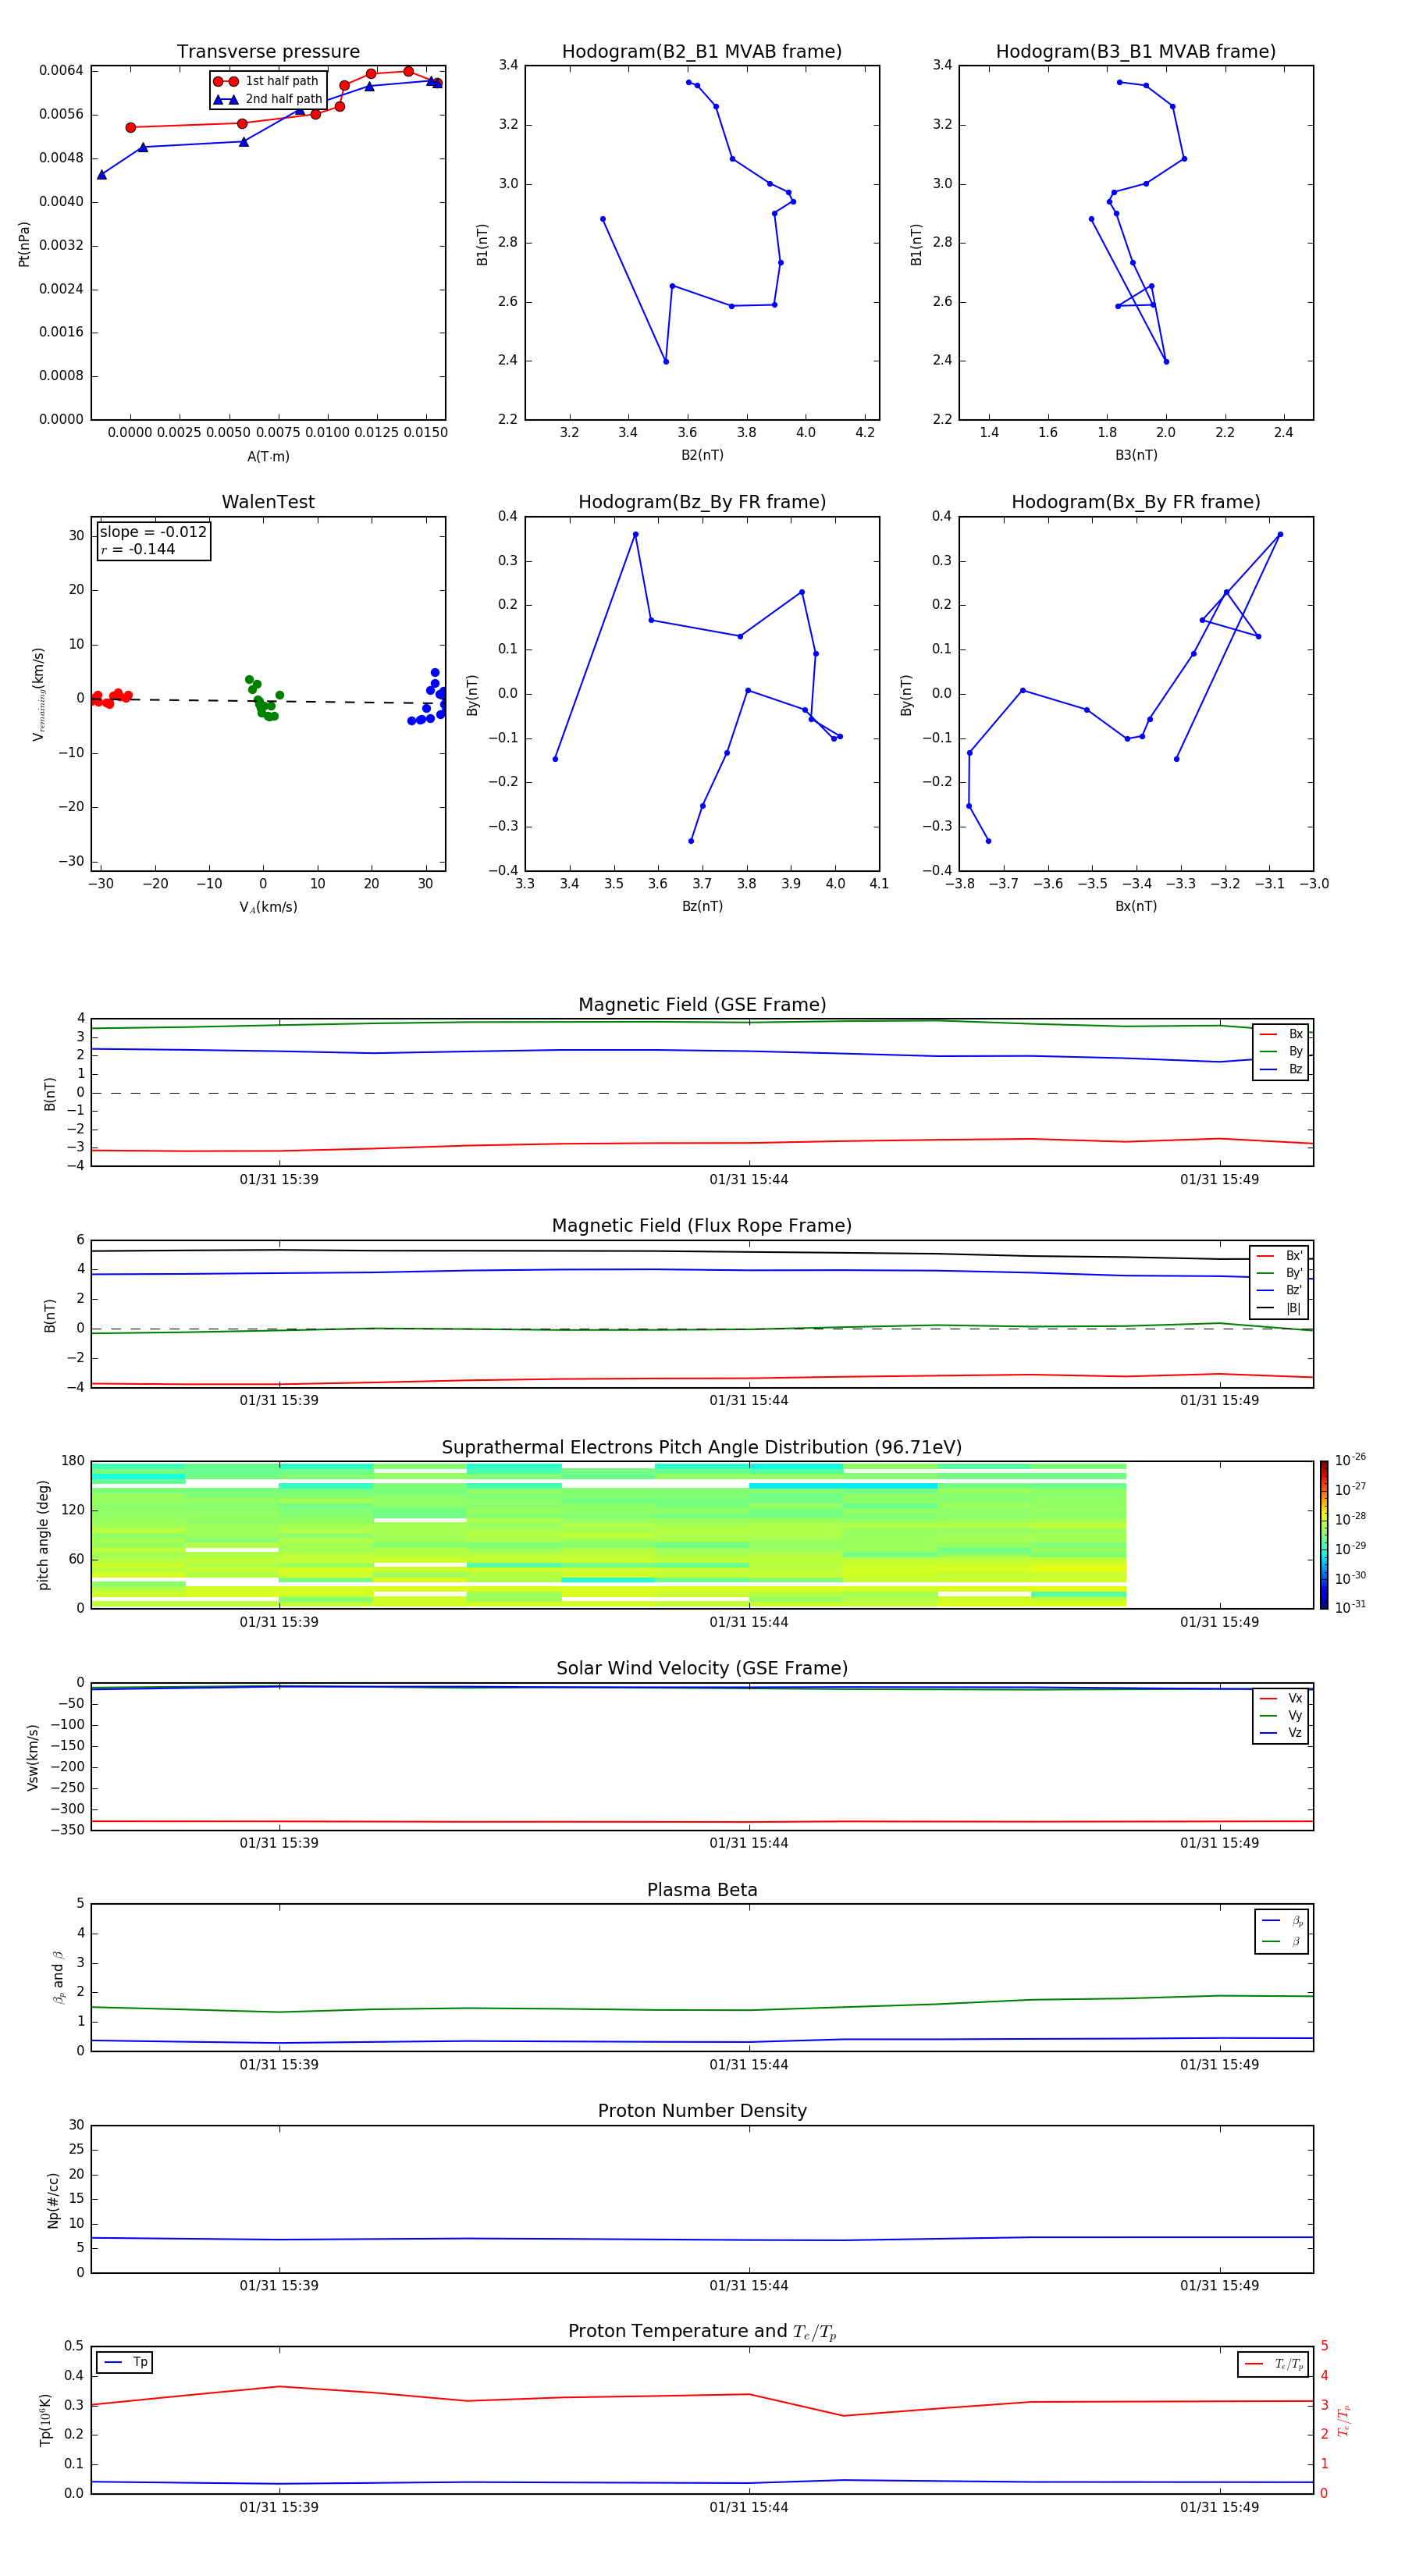Click the 'Magnetic Field (GSE Frame)' title

702,1004
